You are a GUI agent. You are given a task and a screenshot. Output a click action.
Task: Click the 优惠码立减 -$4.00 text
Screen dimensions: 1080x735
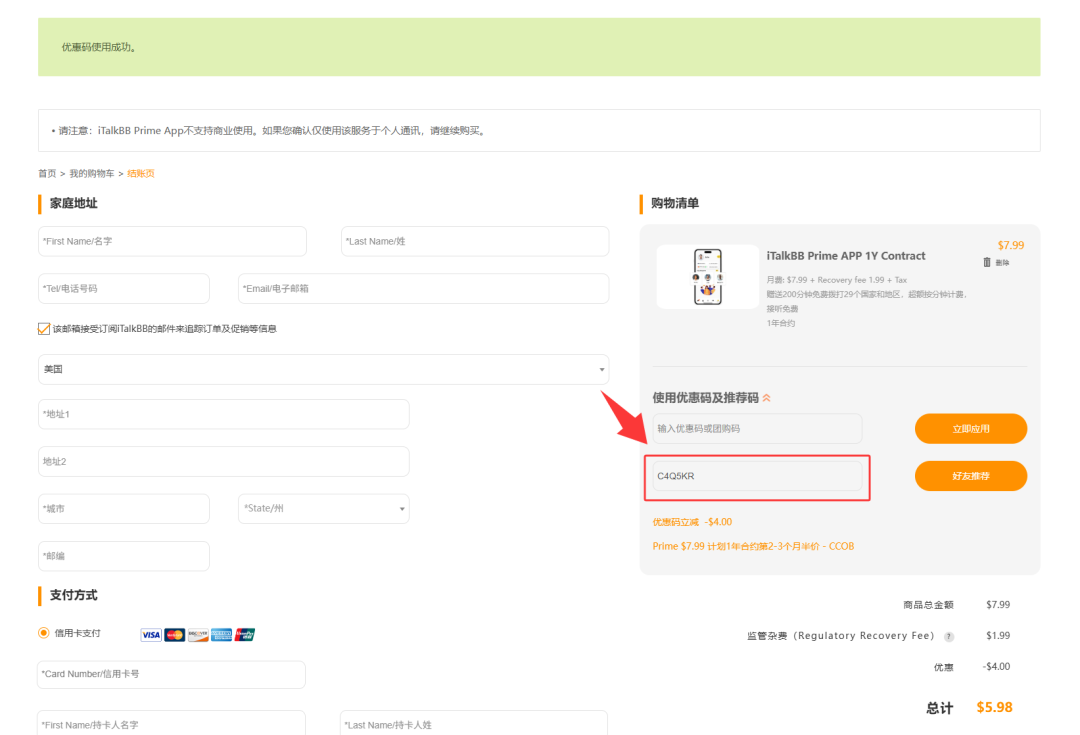point(692,522)
